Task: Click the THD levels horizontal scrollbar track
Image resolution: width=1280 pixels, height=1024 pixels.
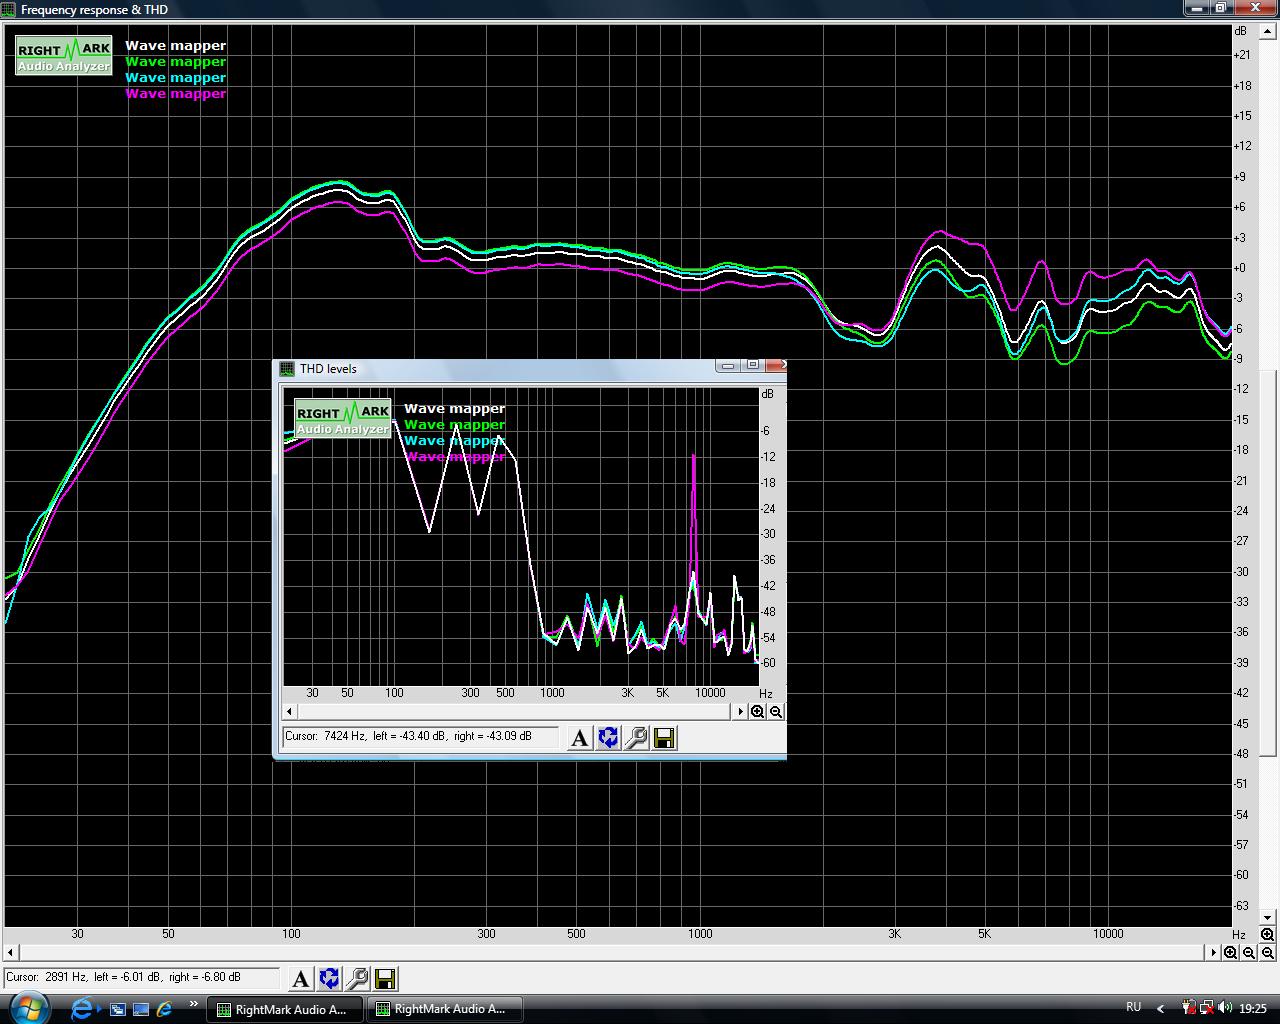Action: tap(515, 712)
